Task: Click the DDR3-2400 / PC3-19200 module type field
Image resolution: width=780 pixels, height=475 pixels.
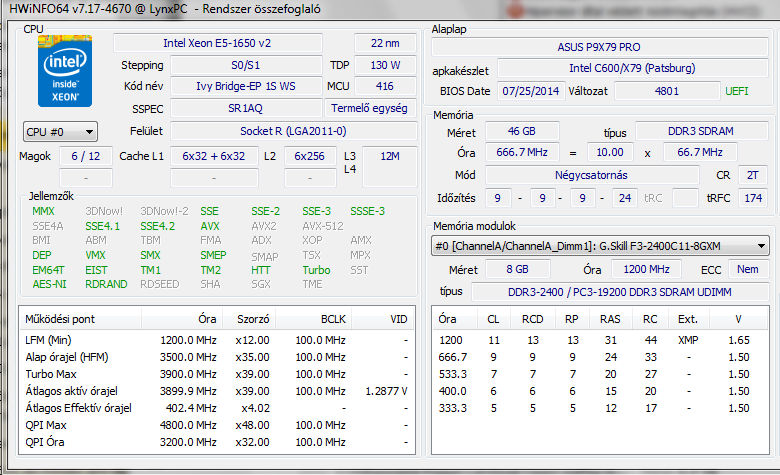Action: tap(620, 292)
